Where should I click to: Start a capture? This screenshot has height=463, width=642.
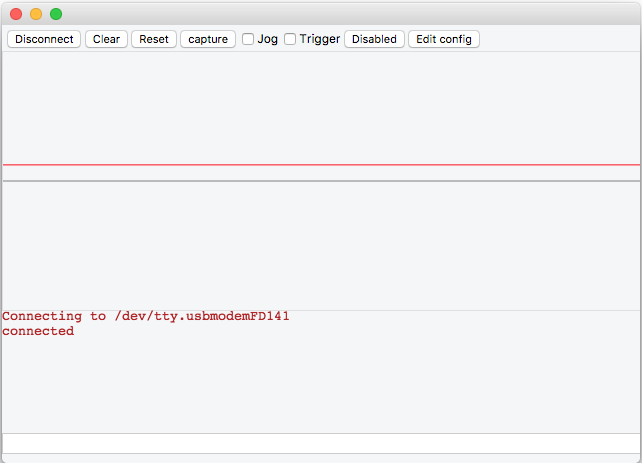[x=208, y=39]
